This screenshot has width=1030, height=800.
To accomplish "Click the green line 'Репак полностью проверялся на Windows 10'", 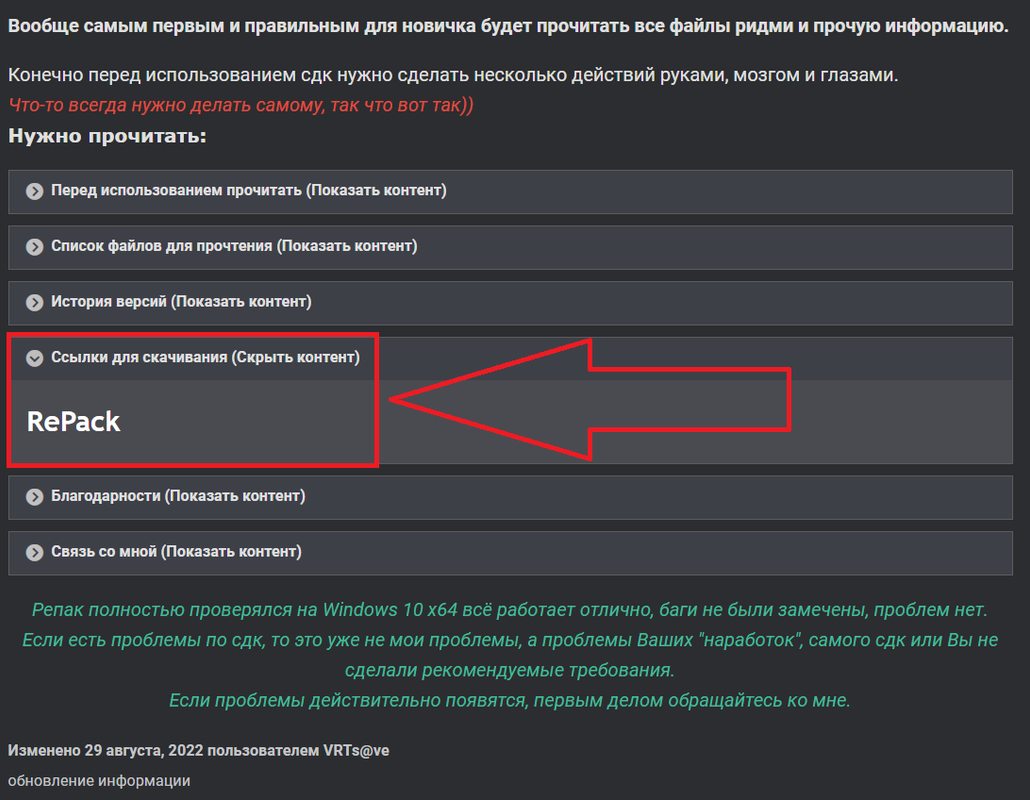I will [x=510, y=610].
